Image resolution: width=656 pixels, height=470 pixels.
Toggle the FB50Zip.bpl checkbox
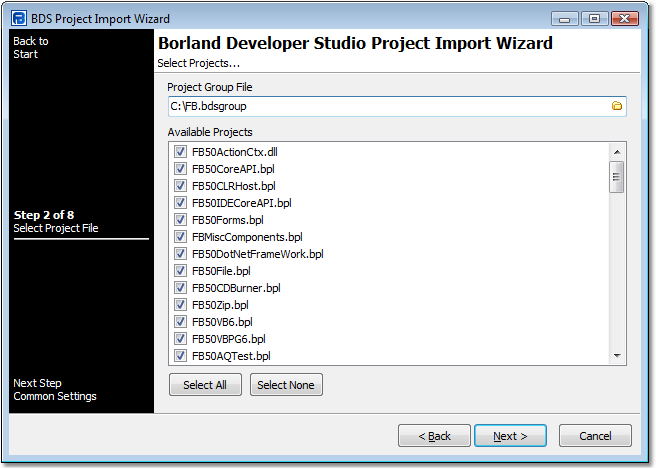180,305
